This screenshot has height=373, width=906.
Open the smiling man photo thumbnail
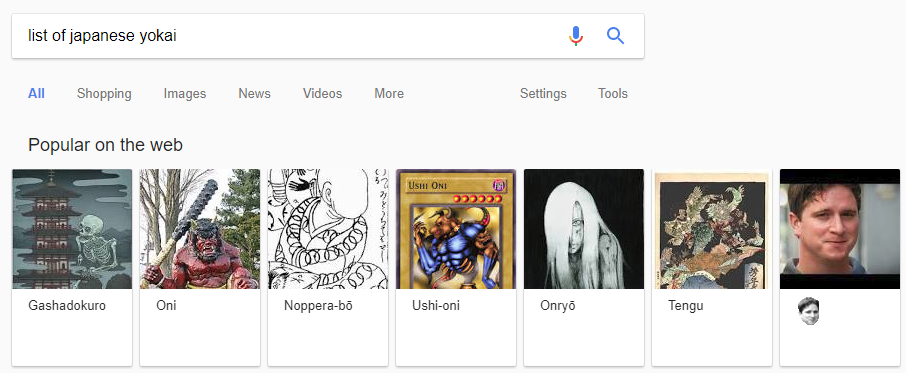pyautogui.click(x=840, y=229)
